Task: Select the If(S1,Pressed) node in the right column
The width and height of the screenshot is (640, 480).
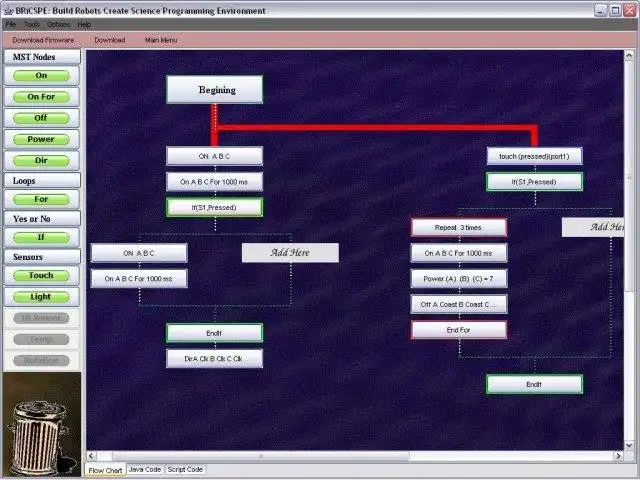Action: [x=535, y=182]
